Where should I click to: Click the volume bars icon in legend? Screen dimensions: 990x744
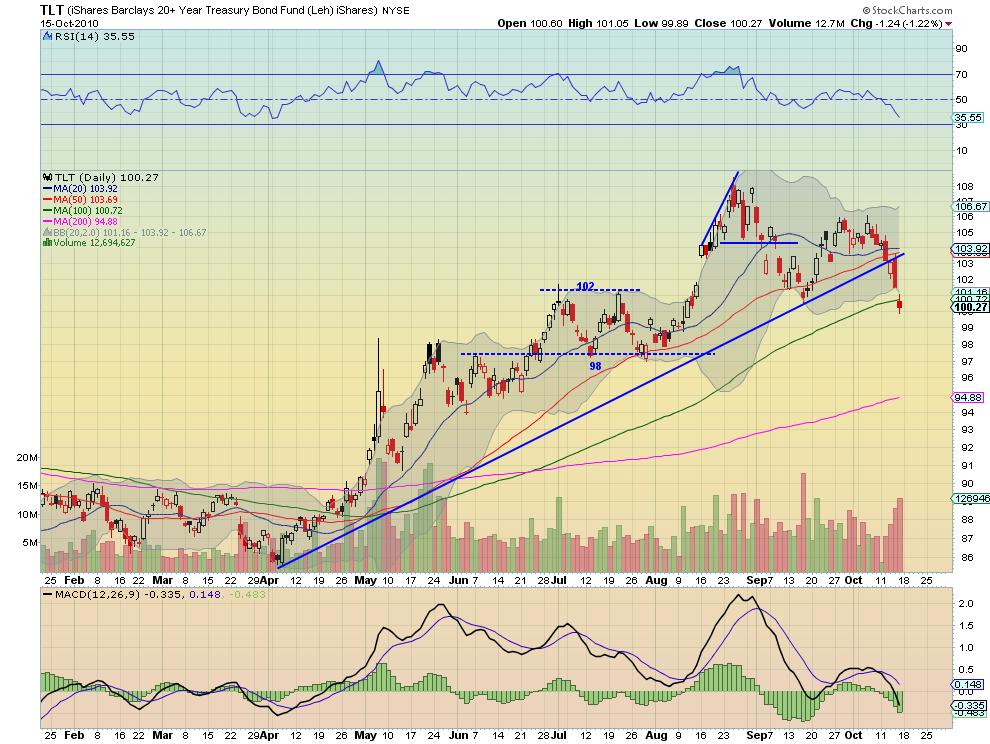coord(47,243)
